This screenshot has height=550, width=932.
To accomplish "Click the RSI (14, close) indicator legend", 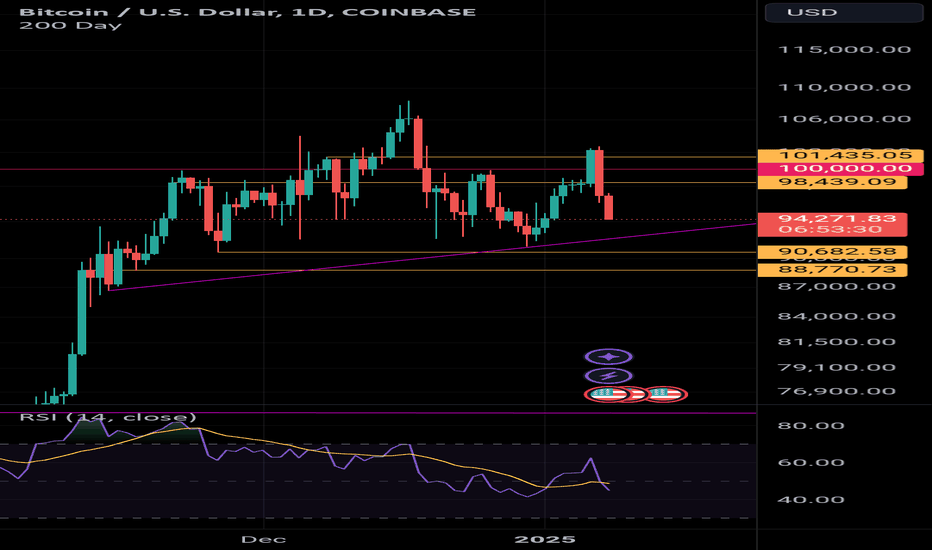I will click(108, 417).
